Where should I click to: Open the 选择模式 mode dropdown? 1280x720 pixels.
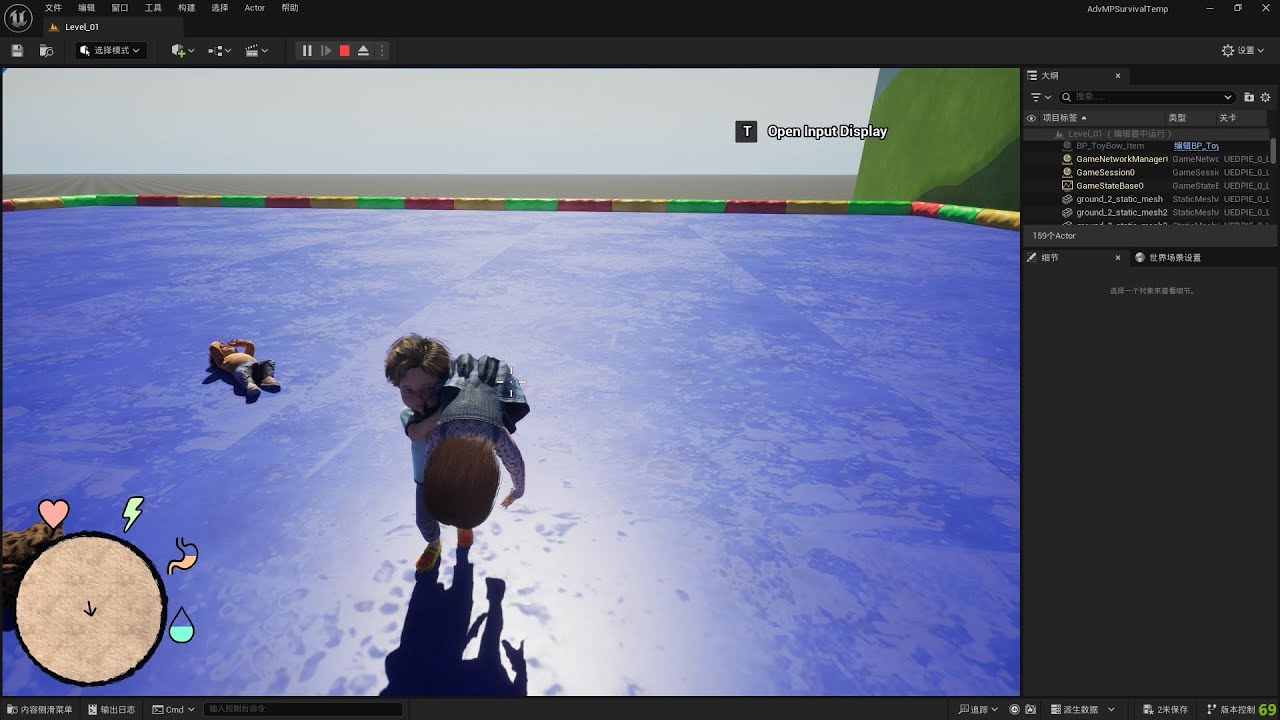coord(110,50)
